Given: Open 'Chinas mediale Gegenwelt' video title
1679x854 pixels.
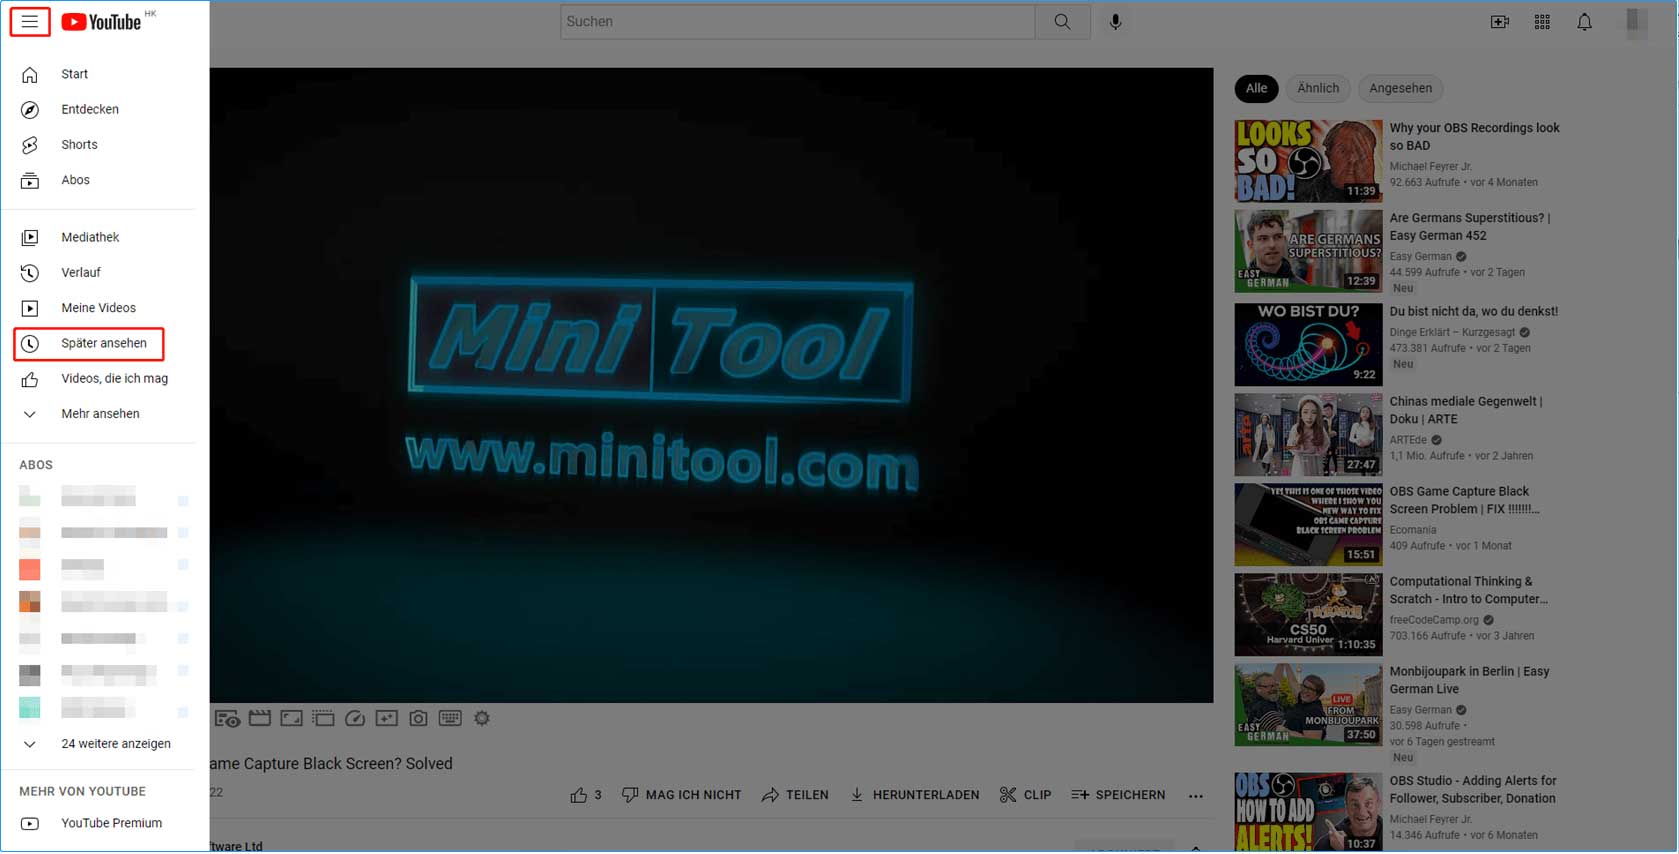Looking at the screenshot, I should coord(1465,410).
